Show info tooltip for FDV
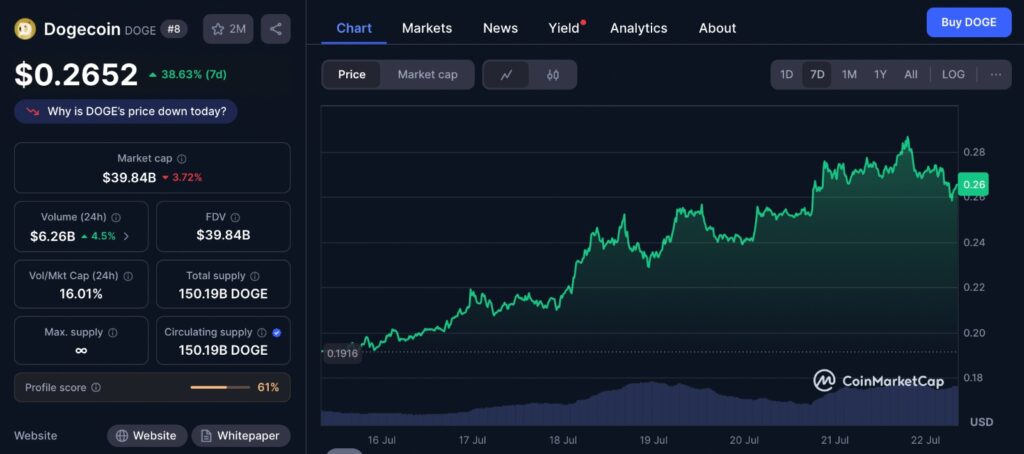Viewport: 1024px width, 454px height. tap(235, 218)
